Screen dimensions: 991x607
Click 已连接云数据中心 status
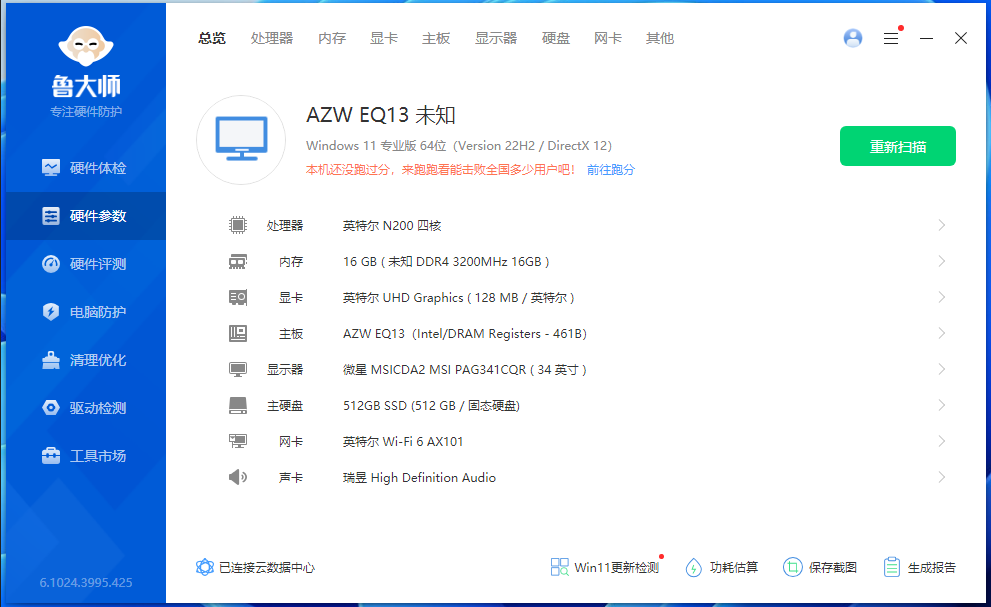pyautogui.click(x=255, y=567)
